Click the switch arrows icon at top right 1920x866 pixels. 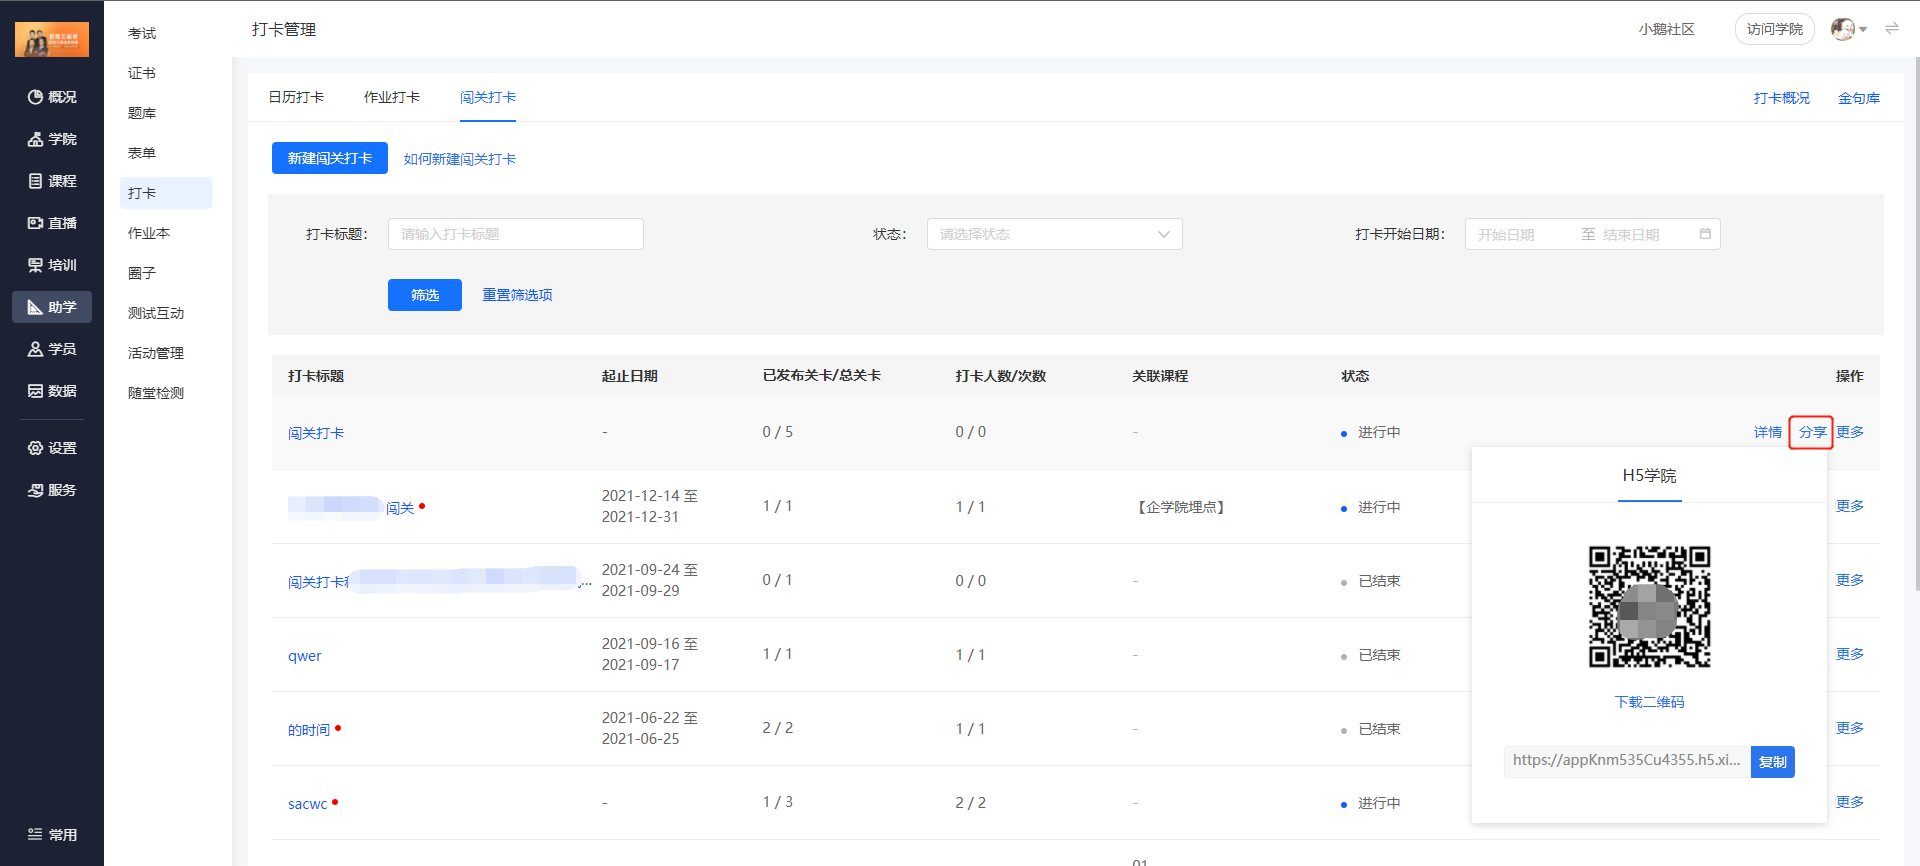click(1892, 29)
